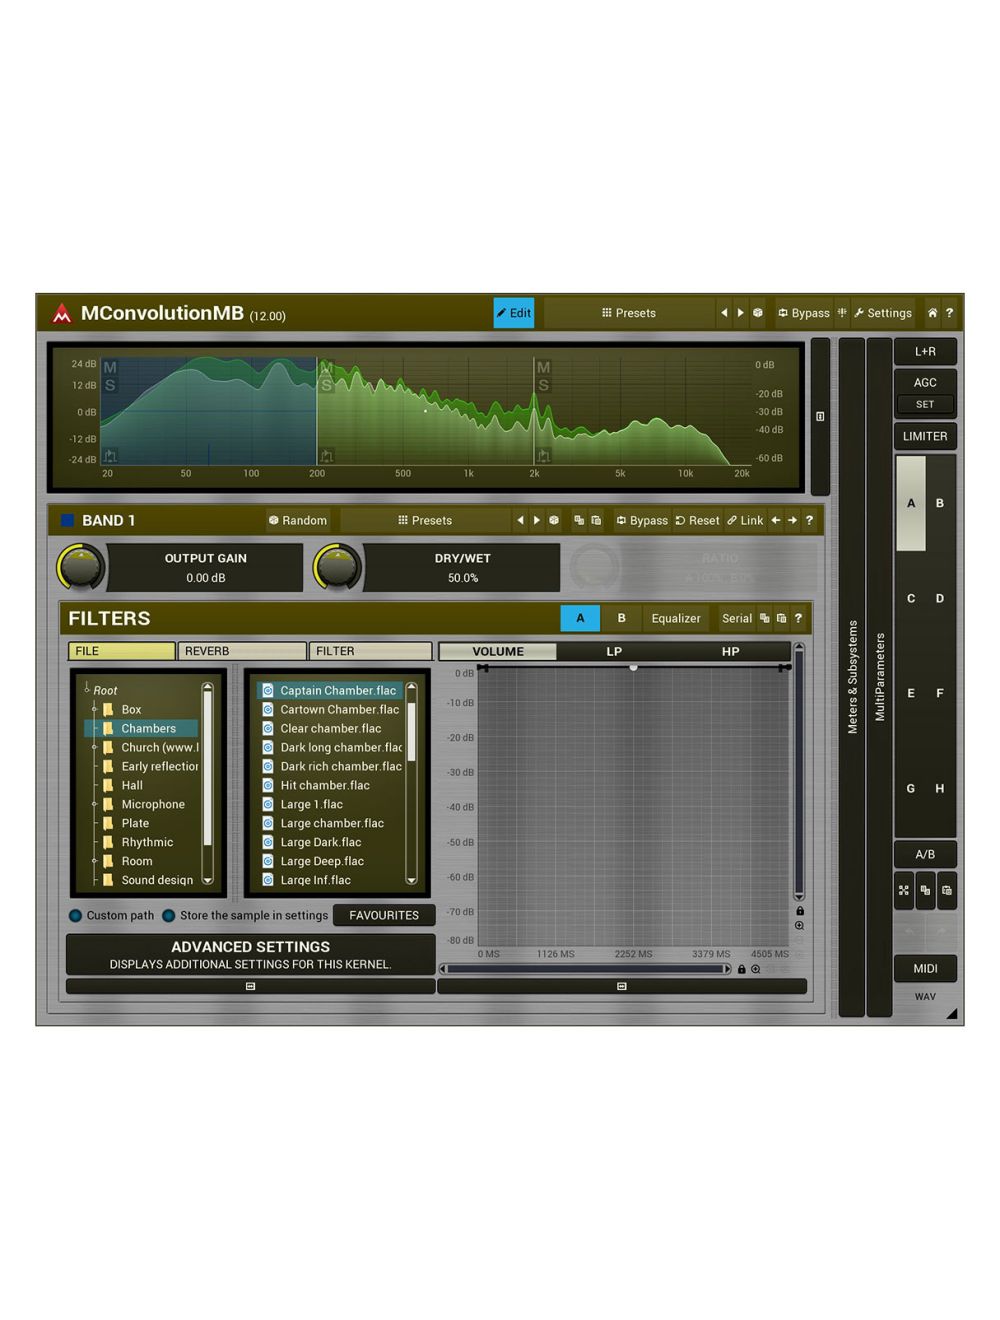1000x1320 pixels.
Task: Expand the Church folder in the tree
Action: coord(93,747)
